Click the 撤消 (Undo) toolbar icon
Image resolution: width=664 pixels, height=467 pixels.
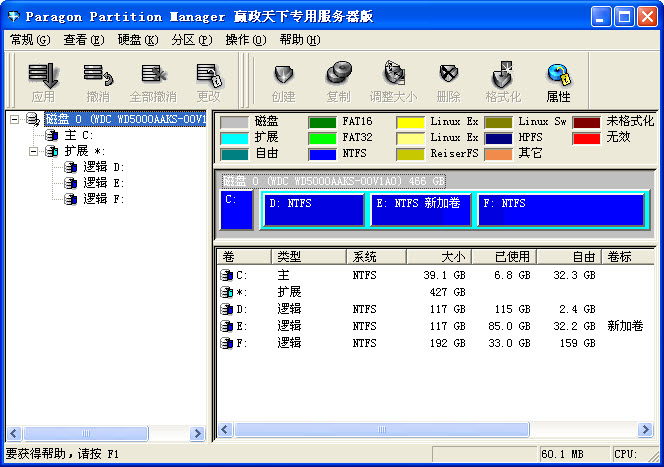pos(98,80)
